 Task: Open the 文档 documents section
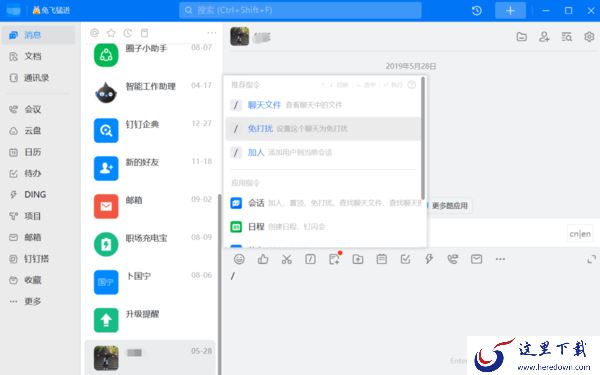(38, 56)
